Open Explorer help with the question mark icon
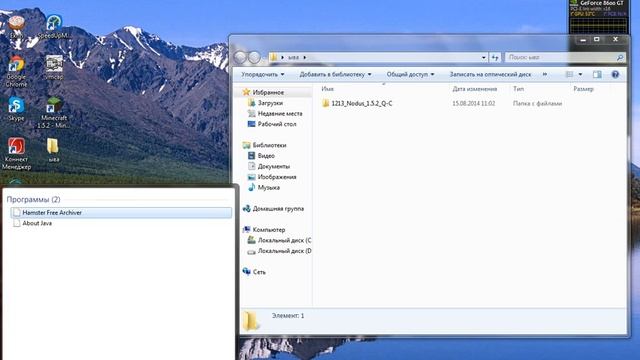Image resolution: width=640 pixels, height=360 pixels. (615, 74)
